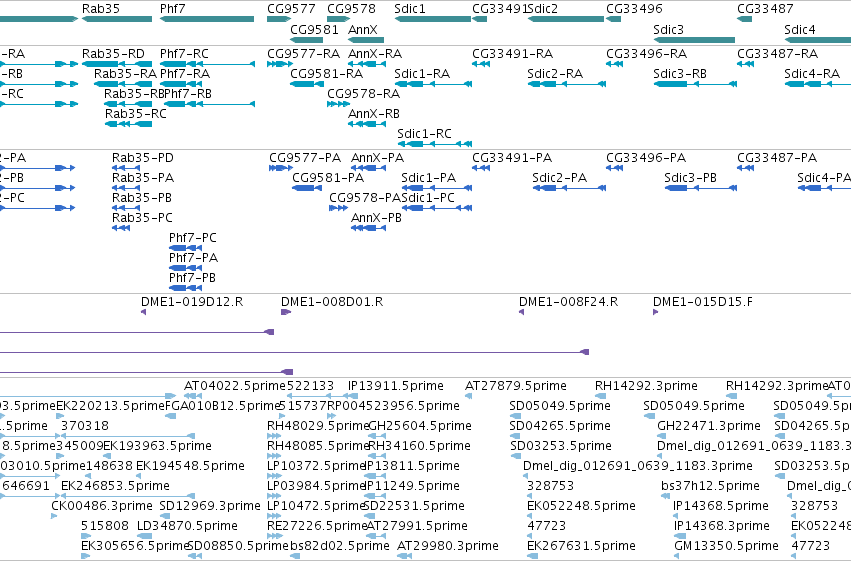This screenshot has height=561, width=851.
Task: Open the Sdic2-RA transcript label
Action: tap(555, 74)
